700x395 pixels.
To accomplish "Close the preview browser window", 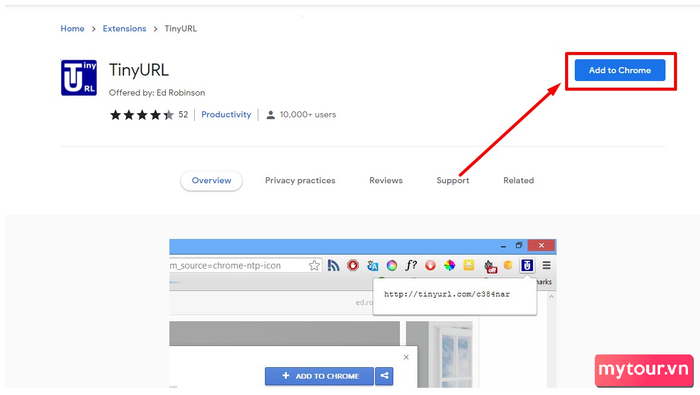I will [541, 245].
